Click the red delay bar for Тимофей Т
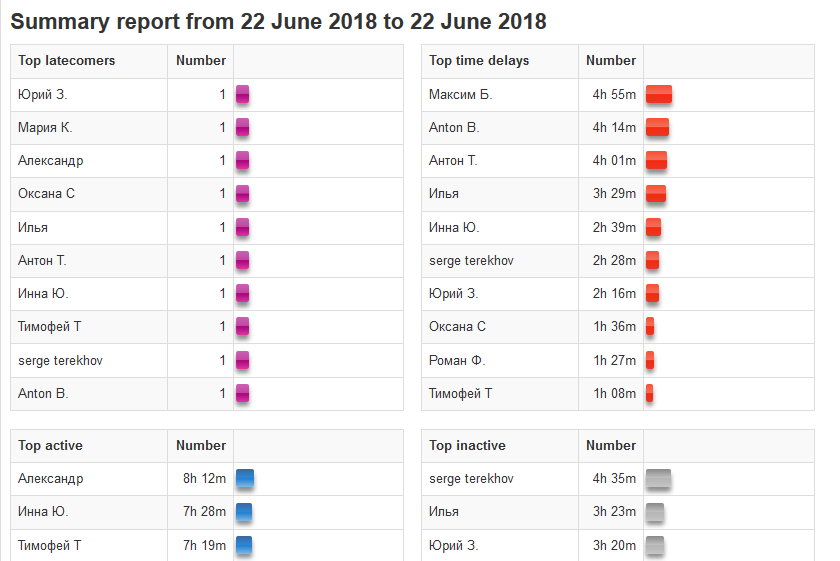This screenshot has width=840, height=561. pyautogui.click(x=650, y=393)
